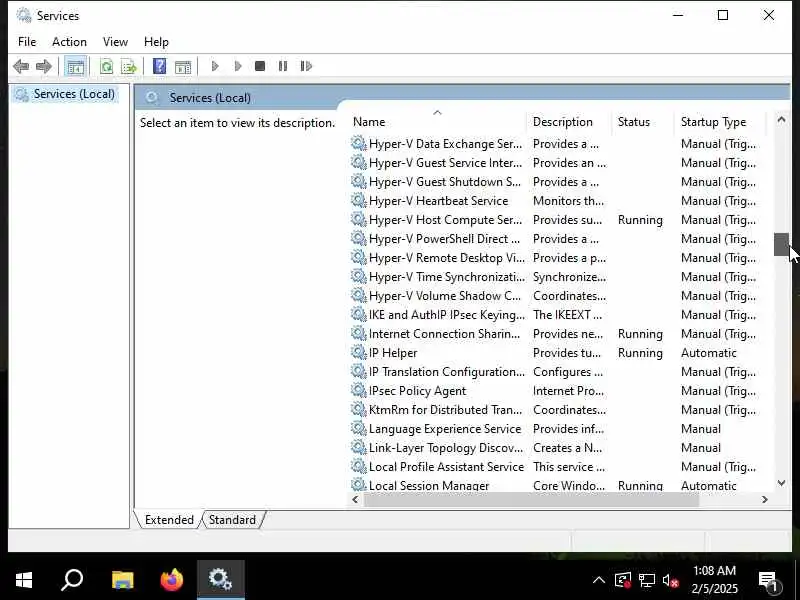The width and height of the screenshot is (800, 600).
Task: Click the muted volume tray icon
Action: pos(670,580)
